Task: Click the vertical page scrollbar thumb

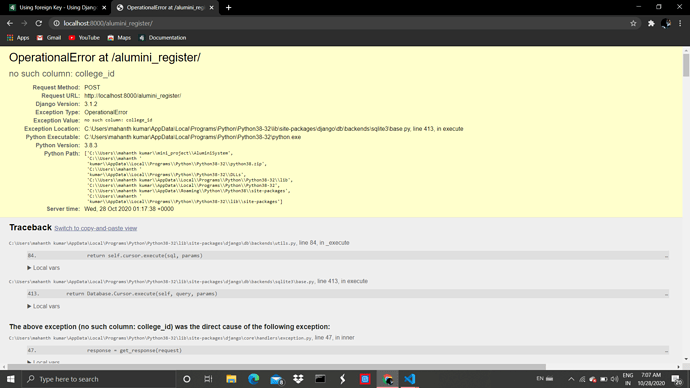Action: [x=686, y=65]
